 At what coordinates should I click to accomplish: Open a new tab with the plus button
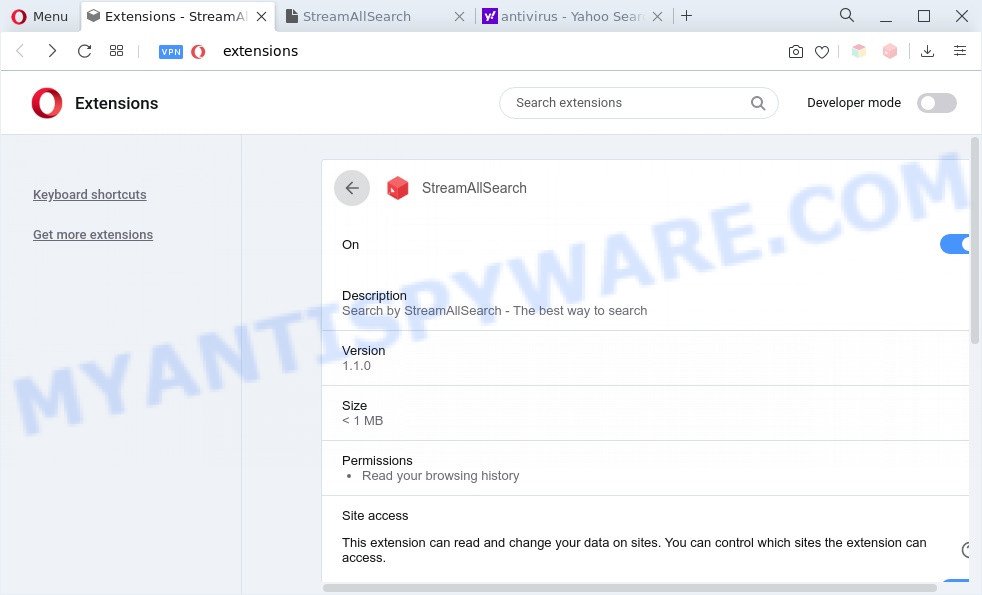[x=686, y=16]
